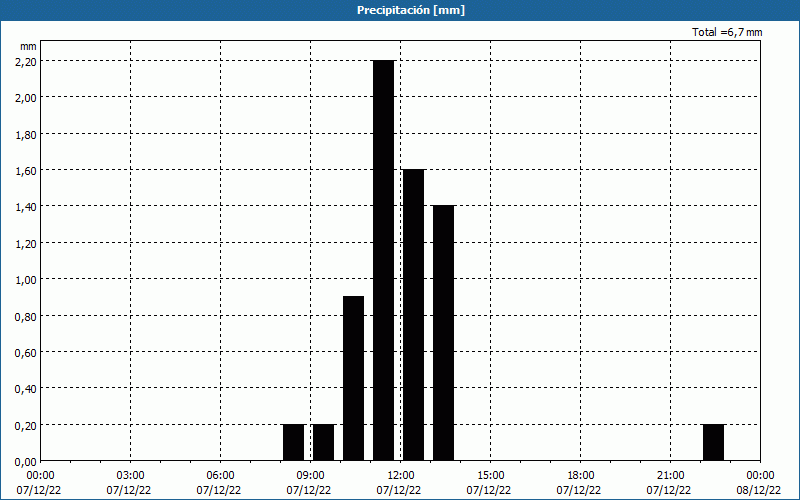Click the 08/12/22 date label
The height and width of the screenshot is (500, 800).
[759, 490]
